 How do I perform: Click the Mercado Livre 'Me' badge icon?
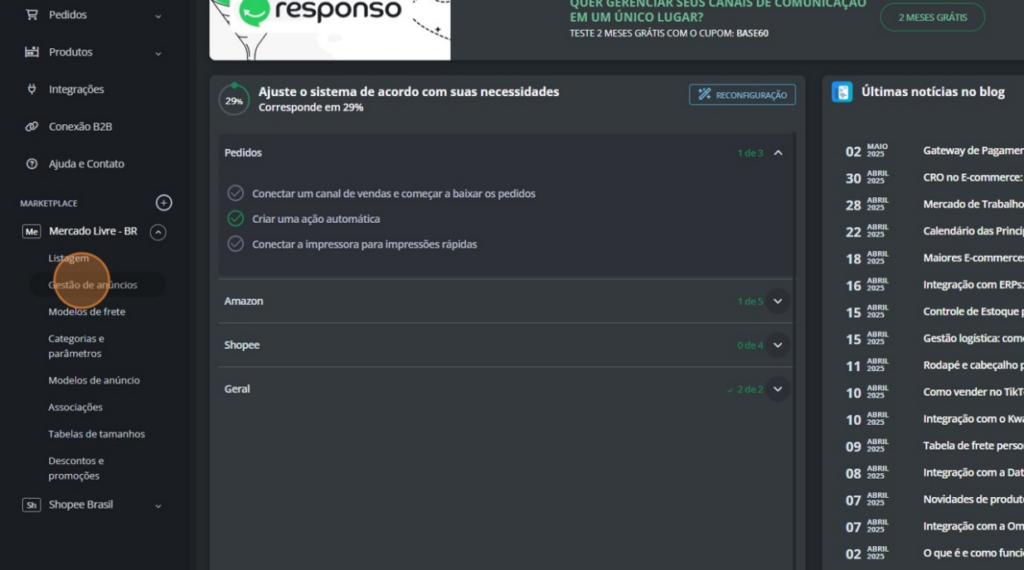pos(32,232)
